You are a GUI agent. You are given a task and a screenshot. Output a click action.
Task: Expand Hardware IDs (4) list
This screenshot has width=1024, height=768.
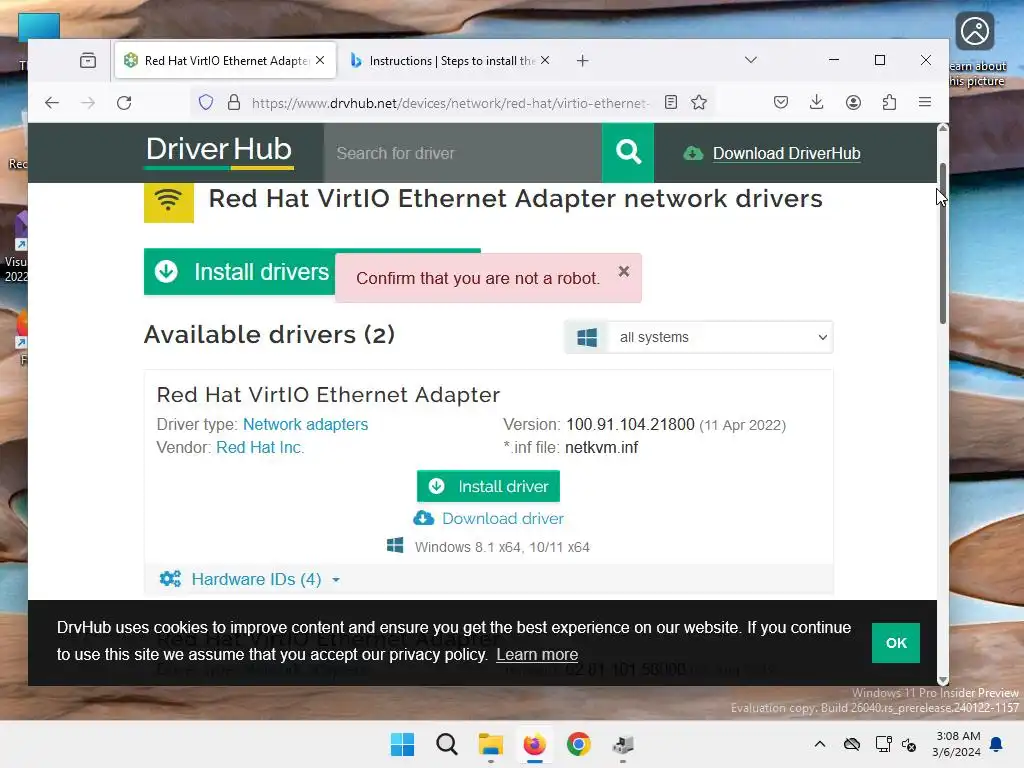[256, 579]
